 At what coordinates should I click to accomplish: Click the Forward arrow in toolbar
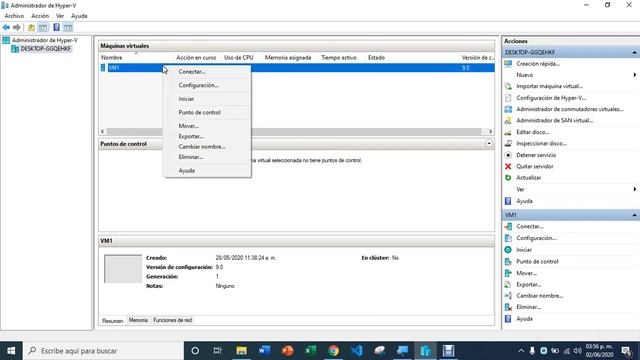coord(17,27)
